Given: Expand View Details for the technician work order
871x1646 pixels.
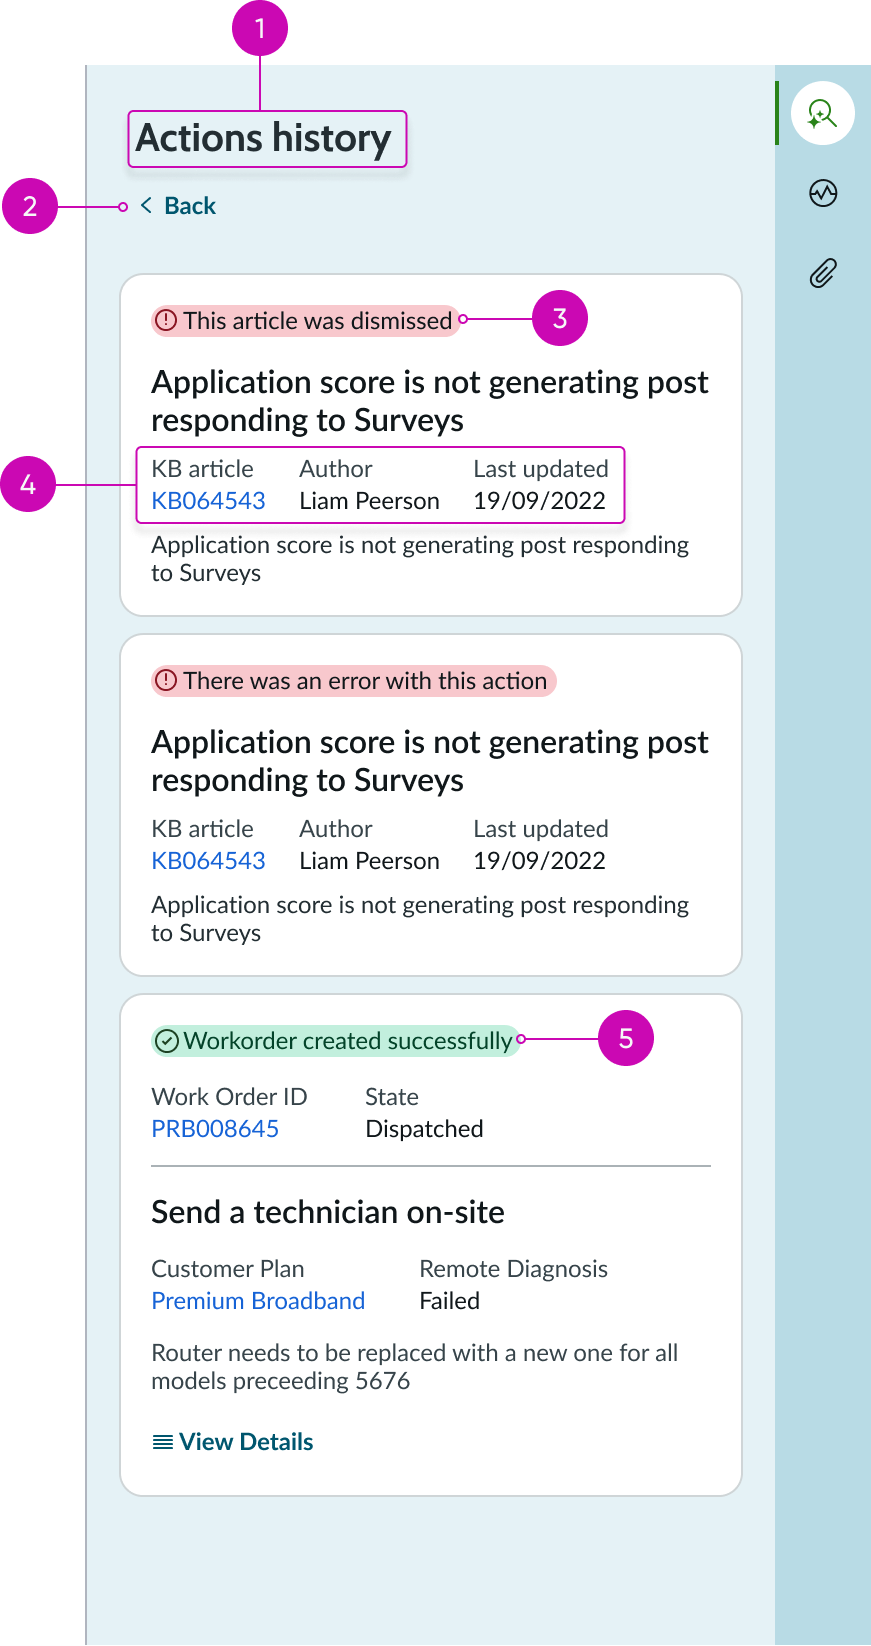Looking at the screenshot, I should click(245, 1440).
